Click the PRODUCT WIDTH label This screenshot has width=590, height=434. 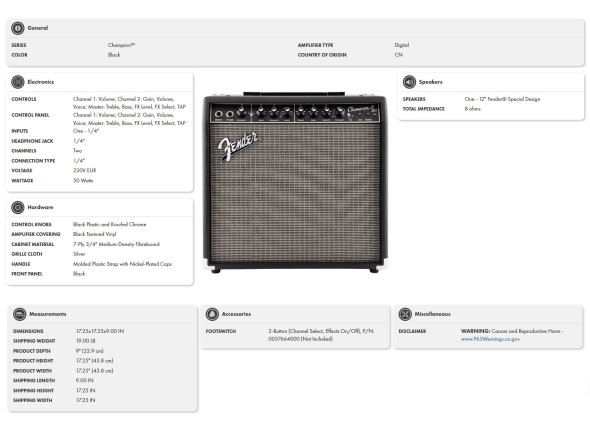[32, 371]
